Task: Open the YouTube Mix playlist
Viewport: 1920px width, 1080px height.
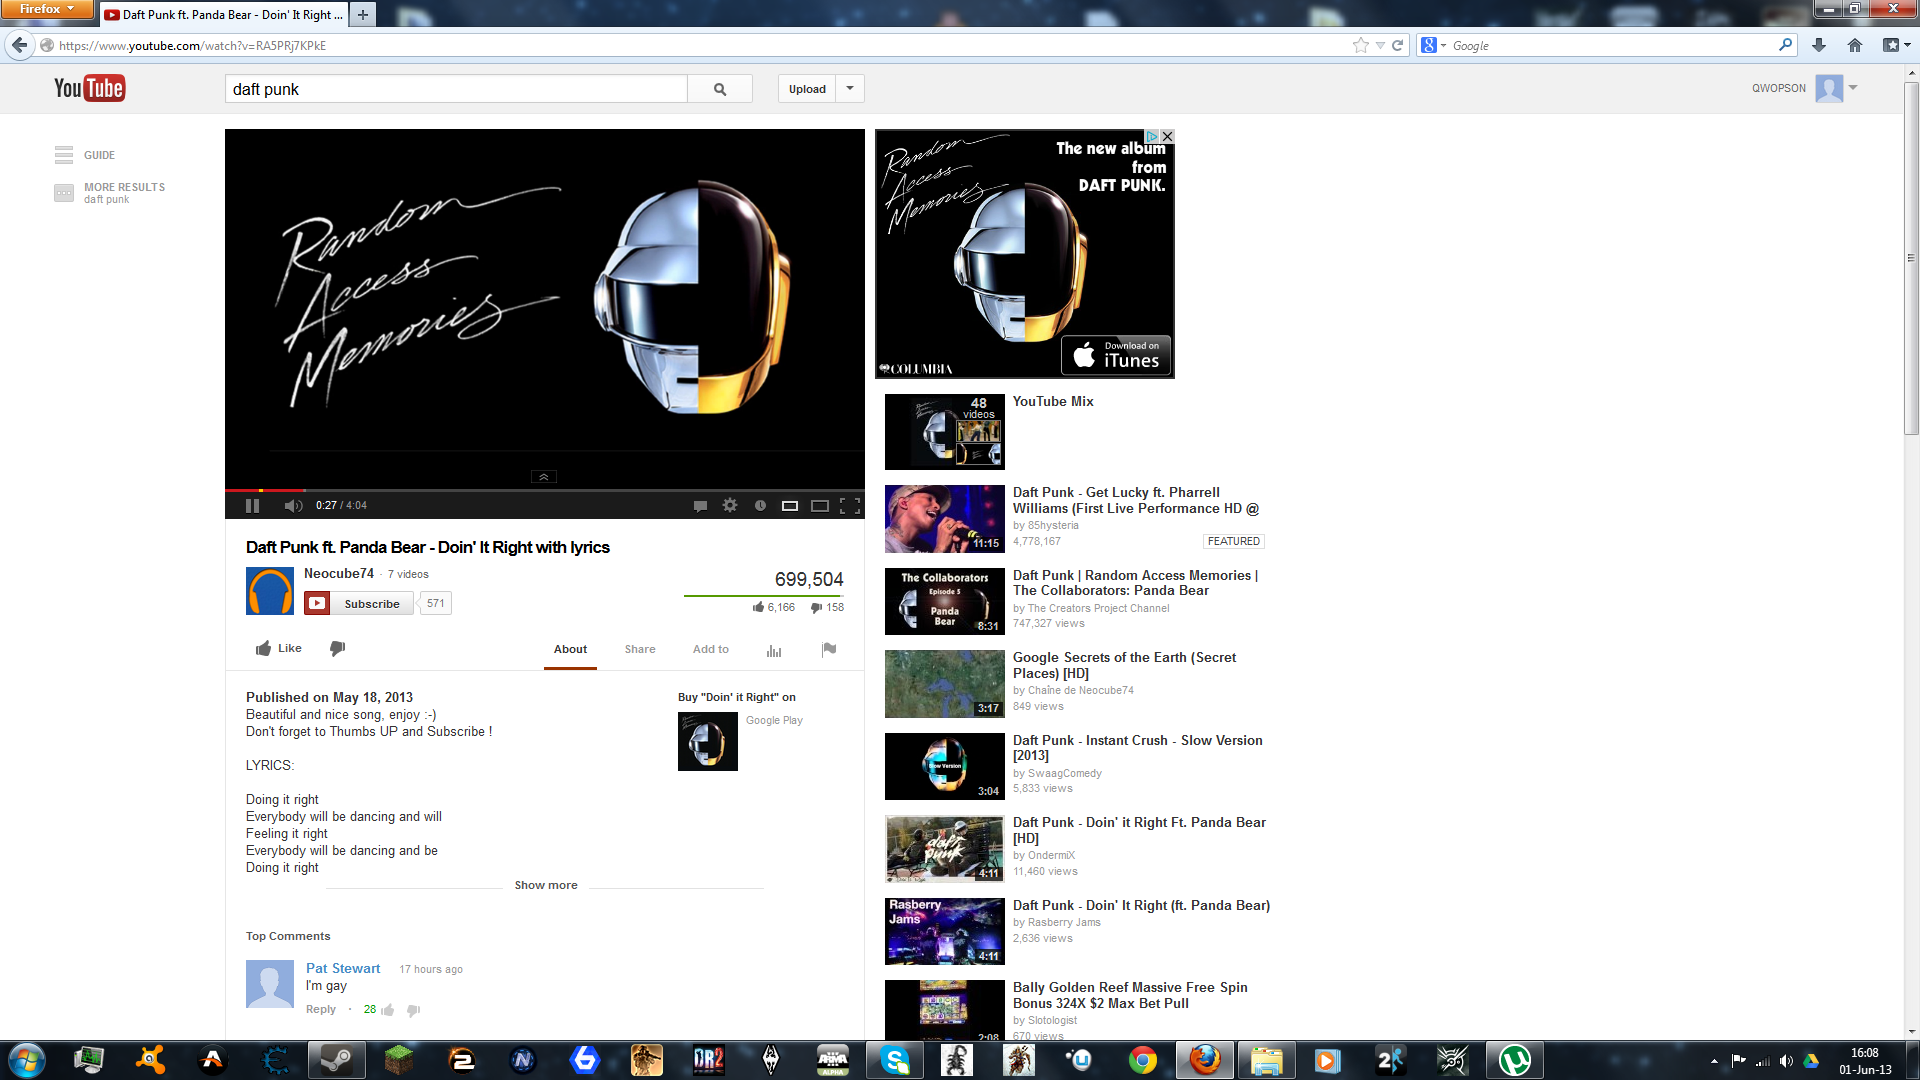Action: [1053, 402]
